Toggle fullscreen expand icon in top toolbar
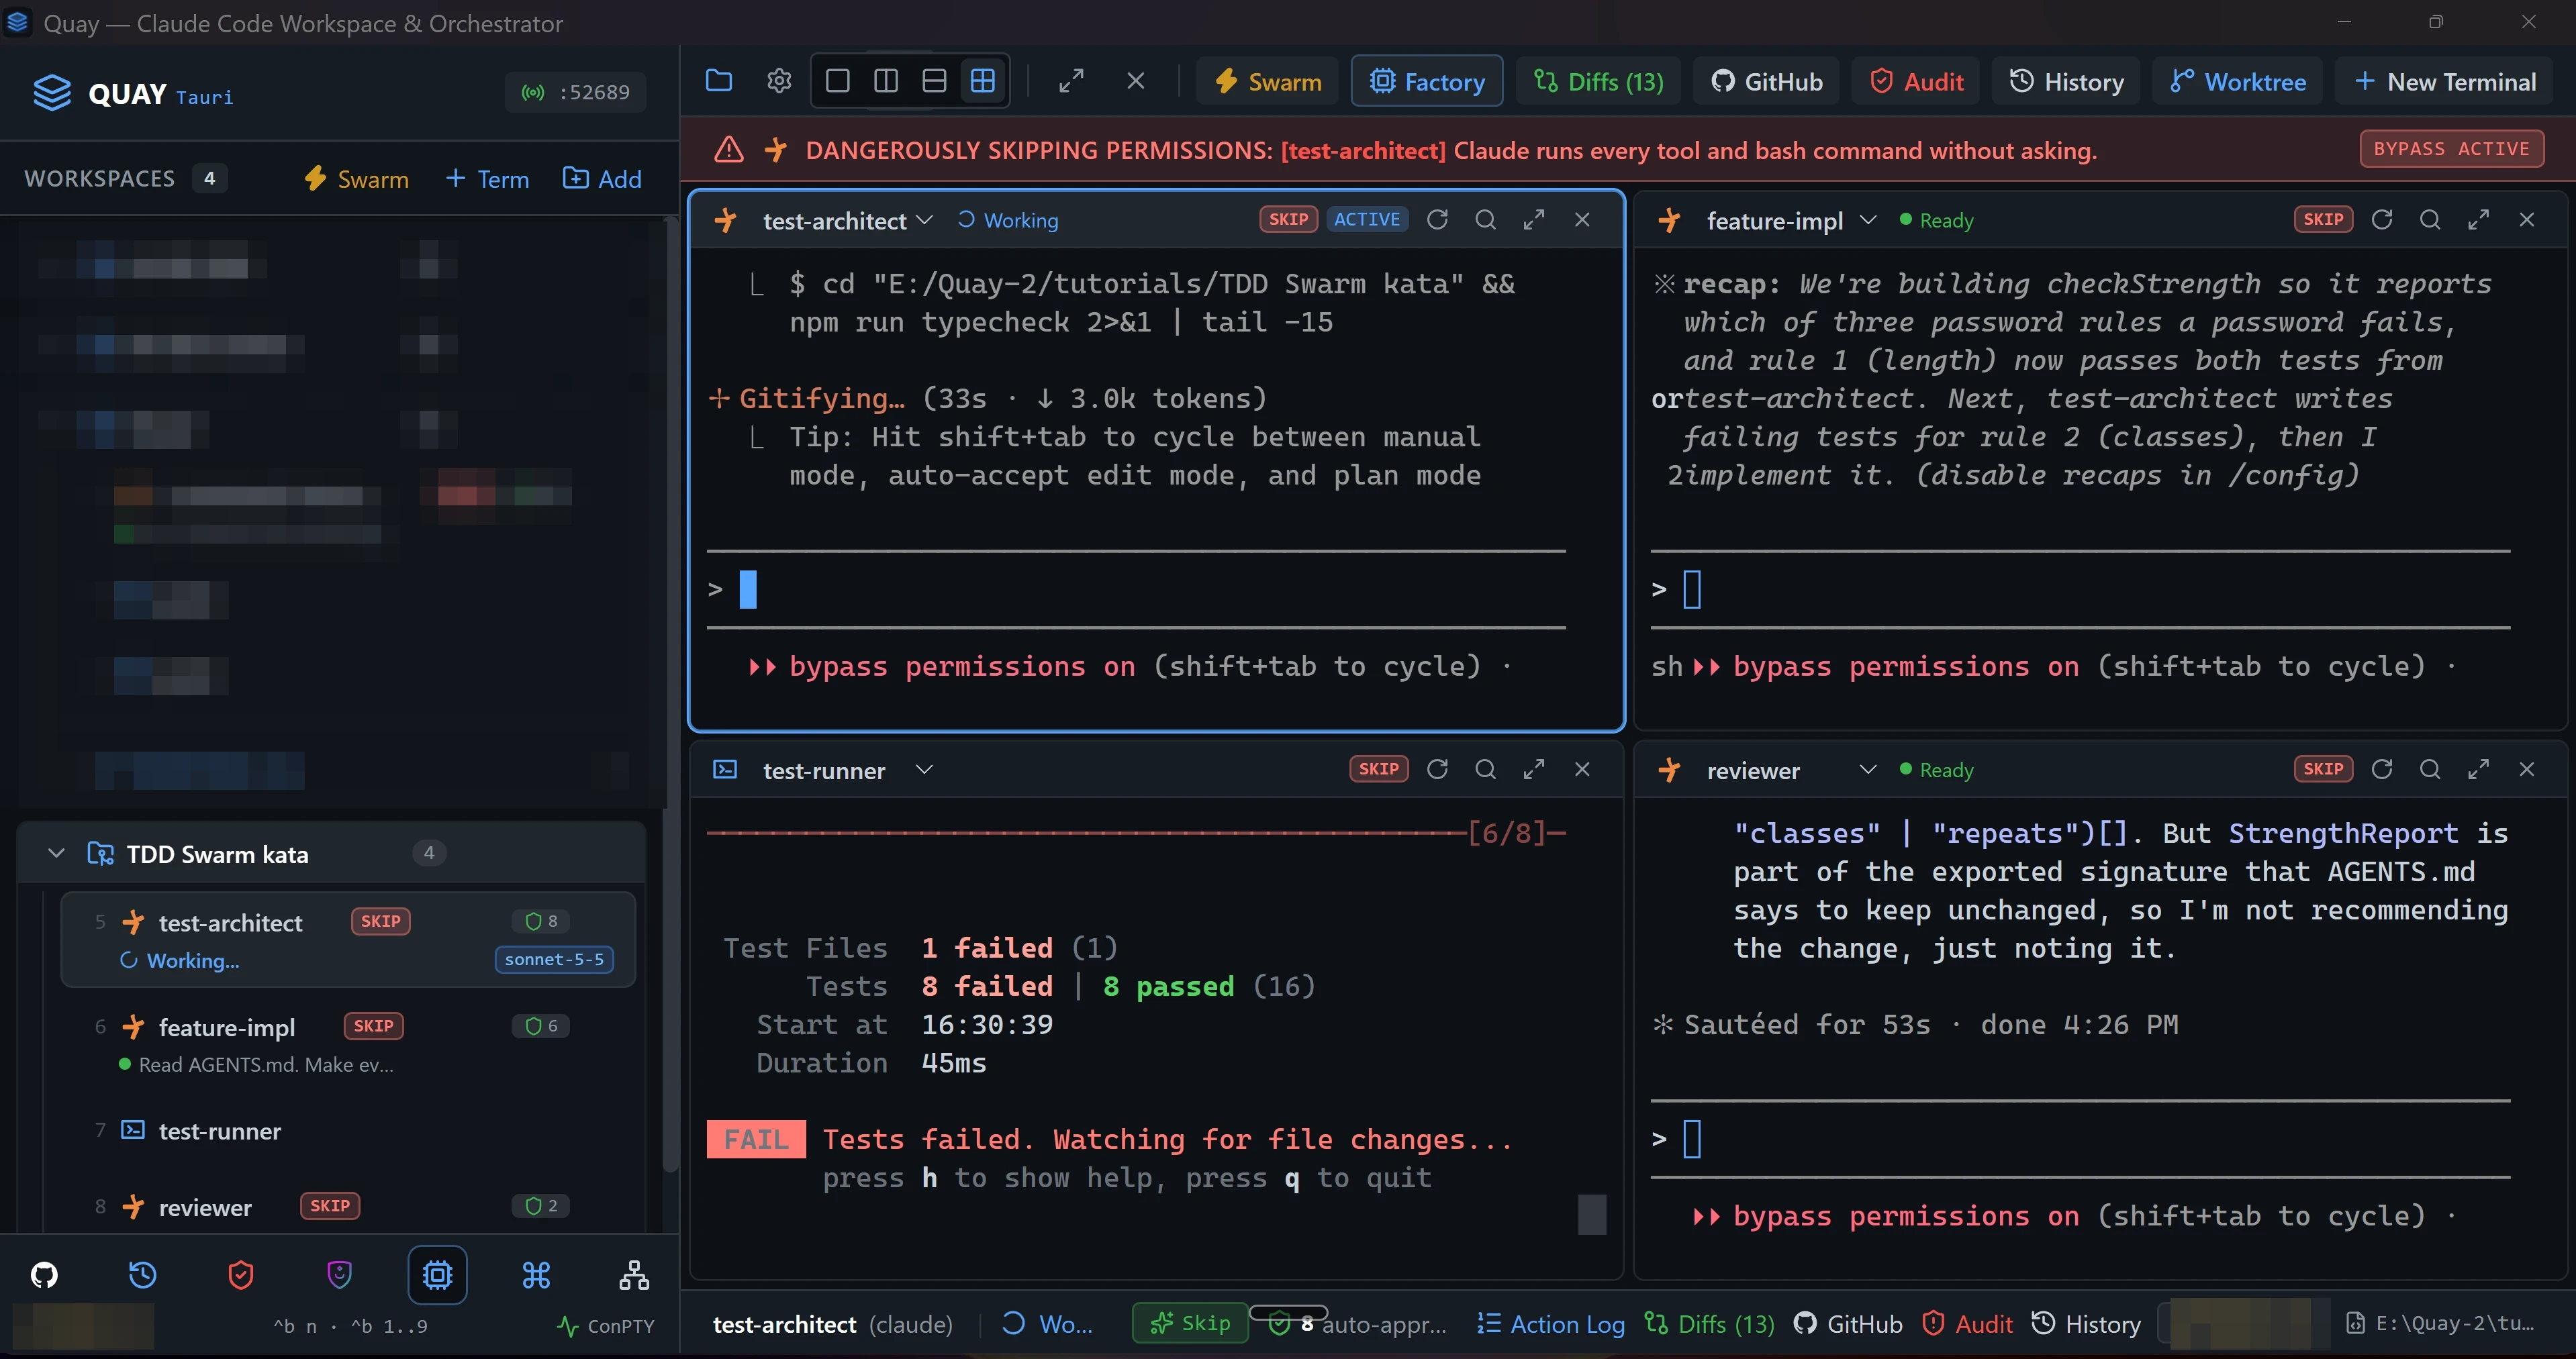This screenshot has width=2576, height=1359. point(1071,81)
